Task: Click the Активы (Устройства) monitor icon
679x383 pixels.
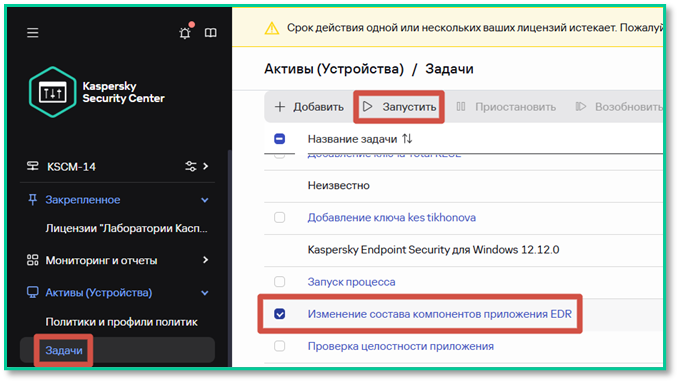Action: point(32,292)
